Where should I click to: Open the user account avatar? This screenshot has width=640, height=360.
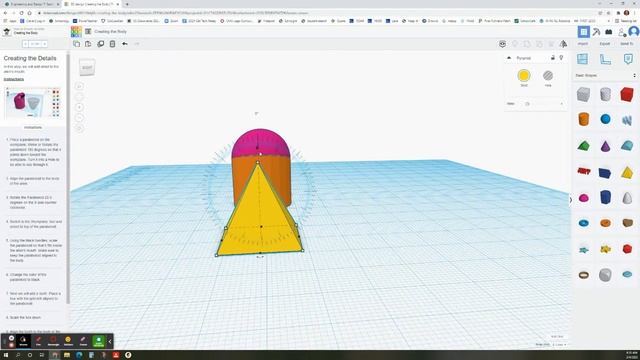click(634, 31)
